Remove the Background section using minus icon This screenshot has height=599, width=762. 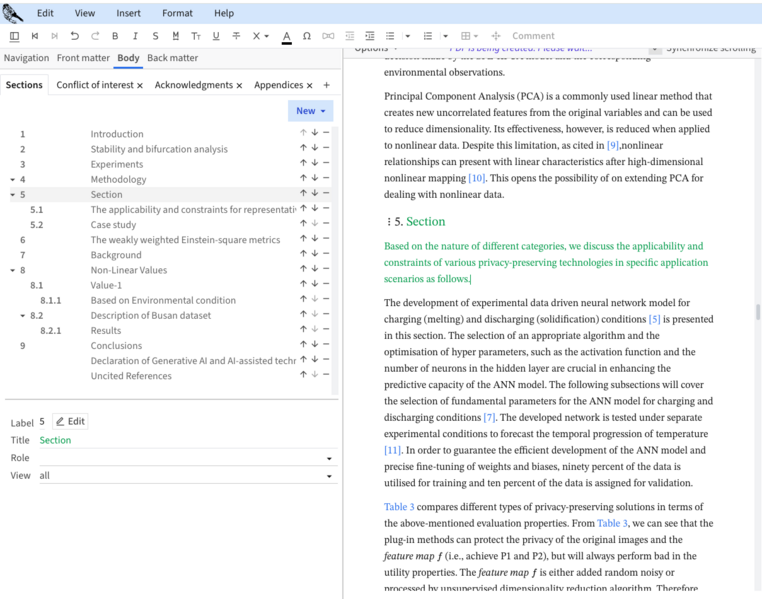[326, 254]
